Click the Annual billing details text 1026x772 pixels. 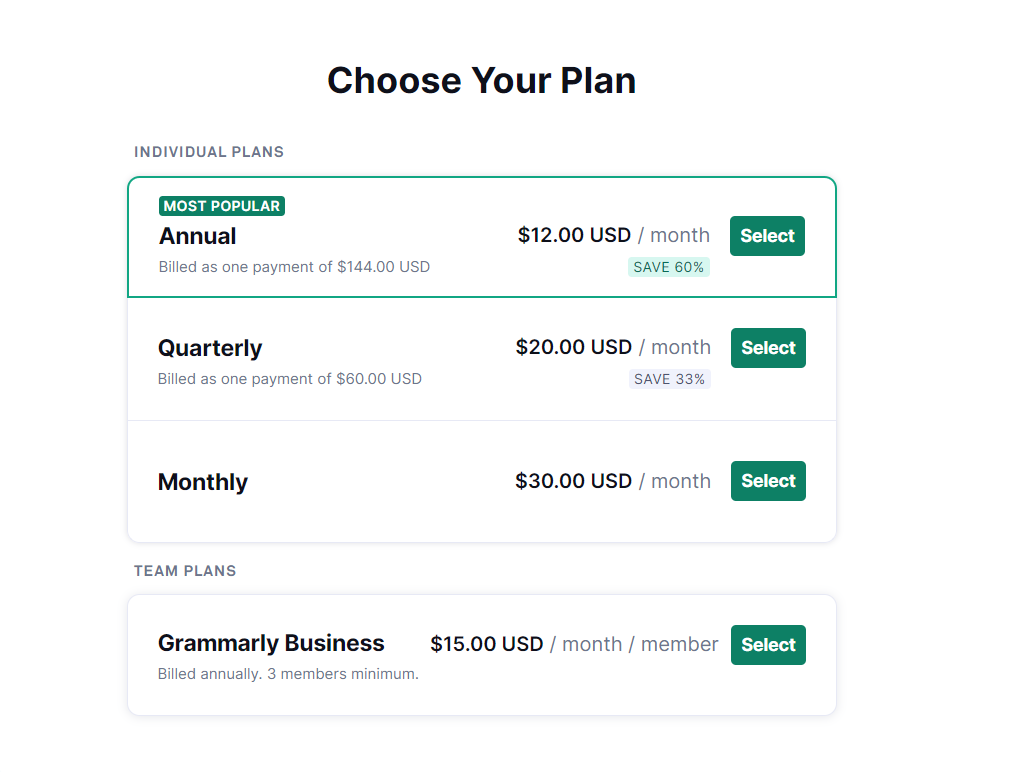(x=294, y=267)
